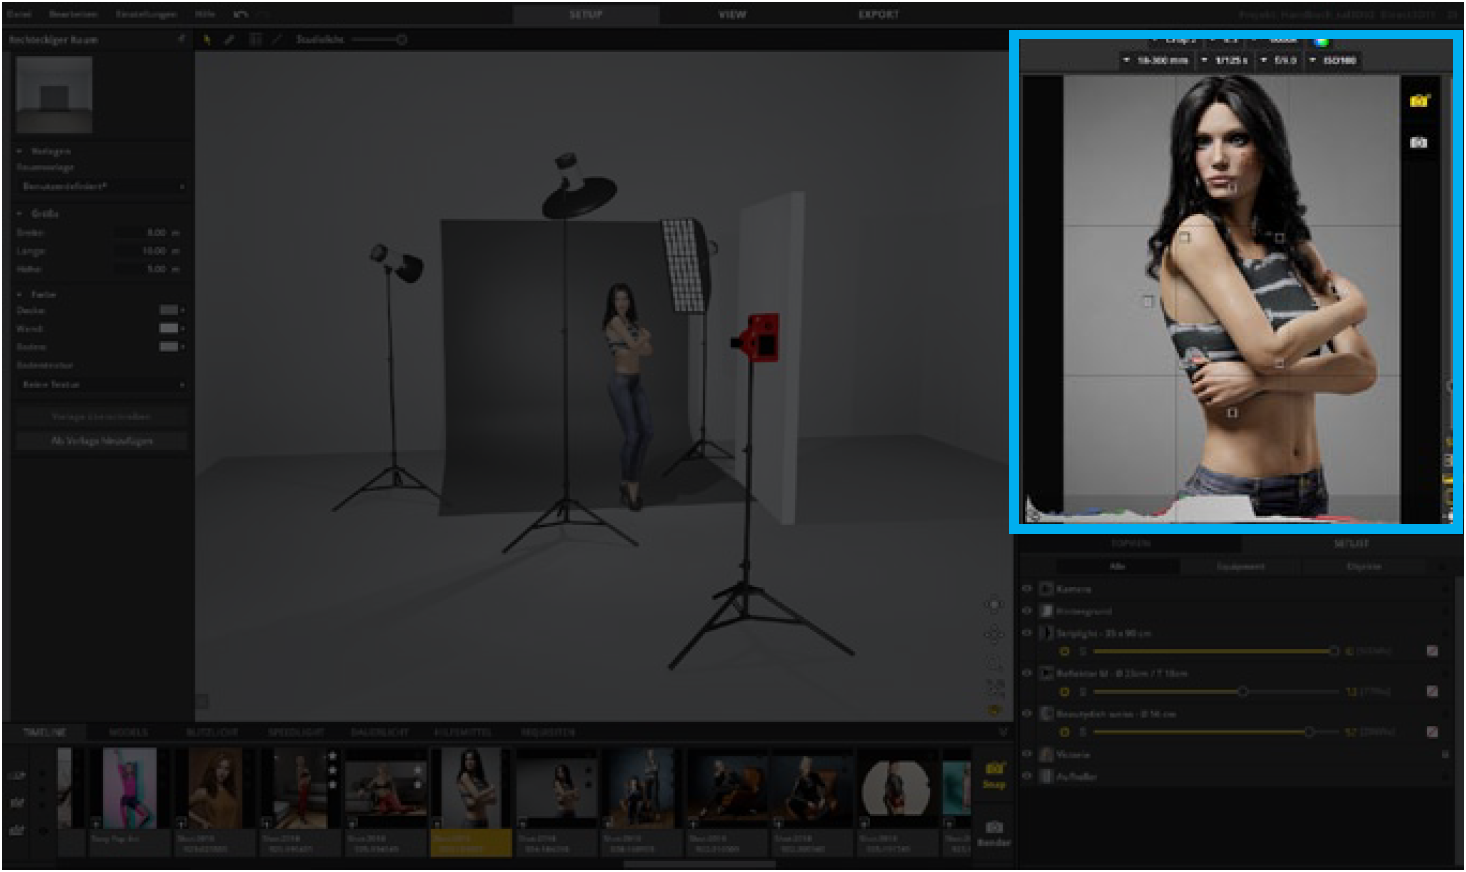
Task: Toggle the Beautydish checkbox on the right
Action: (1432, 732)
